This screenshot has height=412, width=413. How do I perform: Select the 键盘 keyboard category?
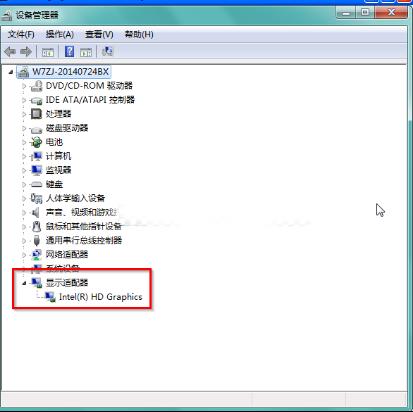pyautogui.click(x=54, y=184)
